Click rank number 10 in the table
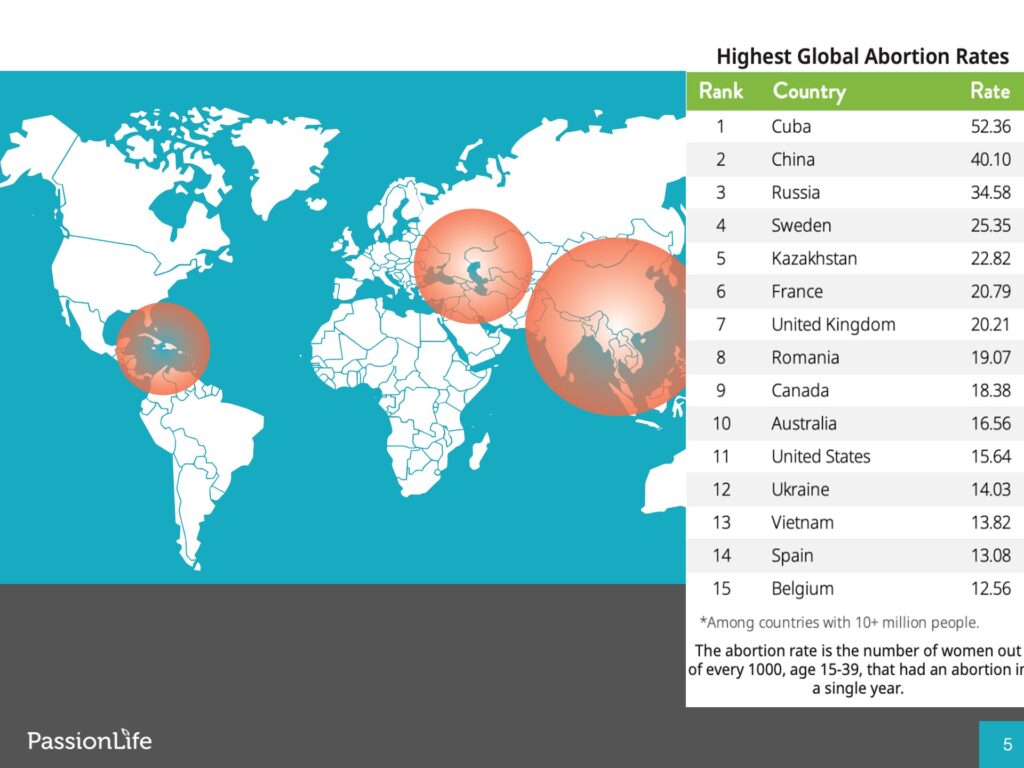Viewport: 1024px width, 768px height. coord(721,423)
